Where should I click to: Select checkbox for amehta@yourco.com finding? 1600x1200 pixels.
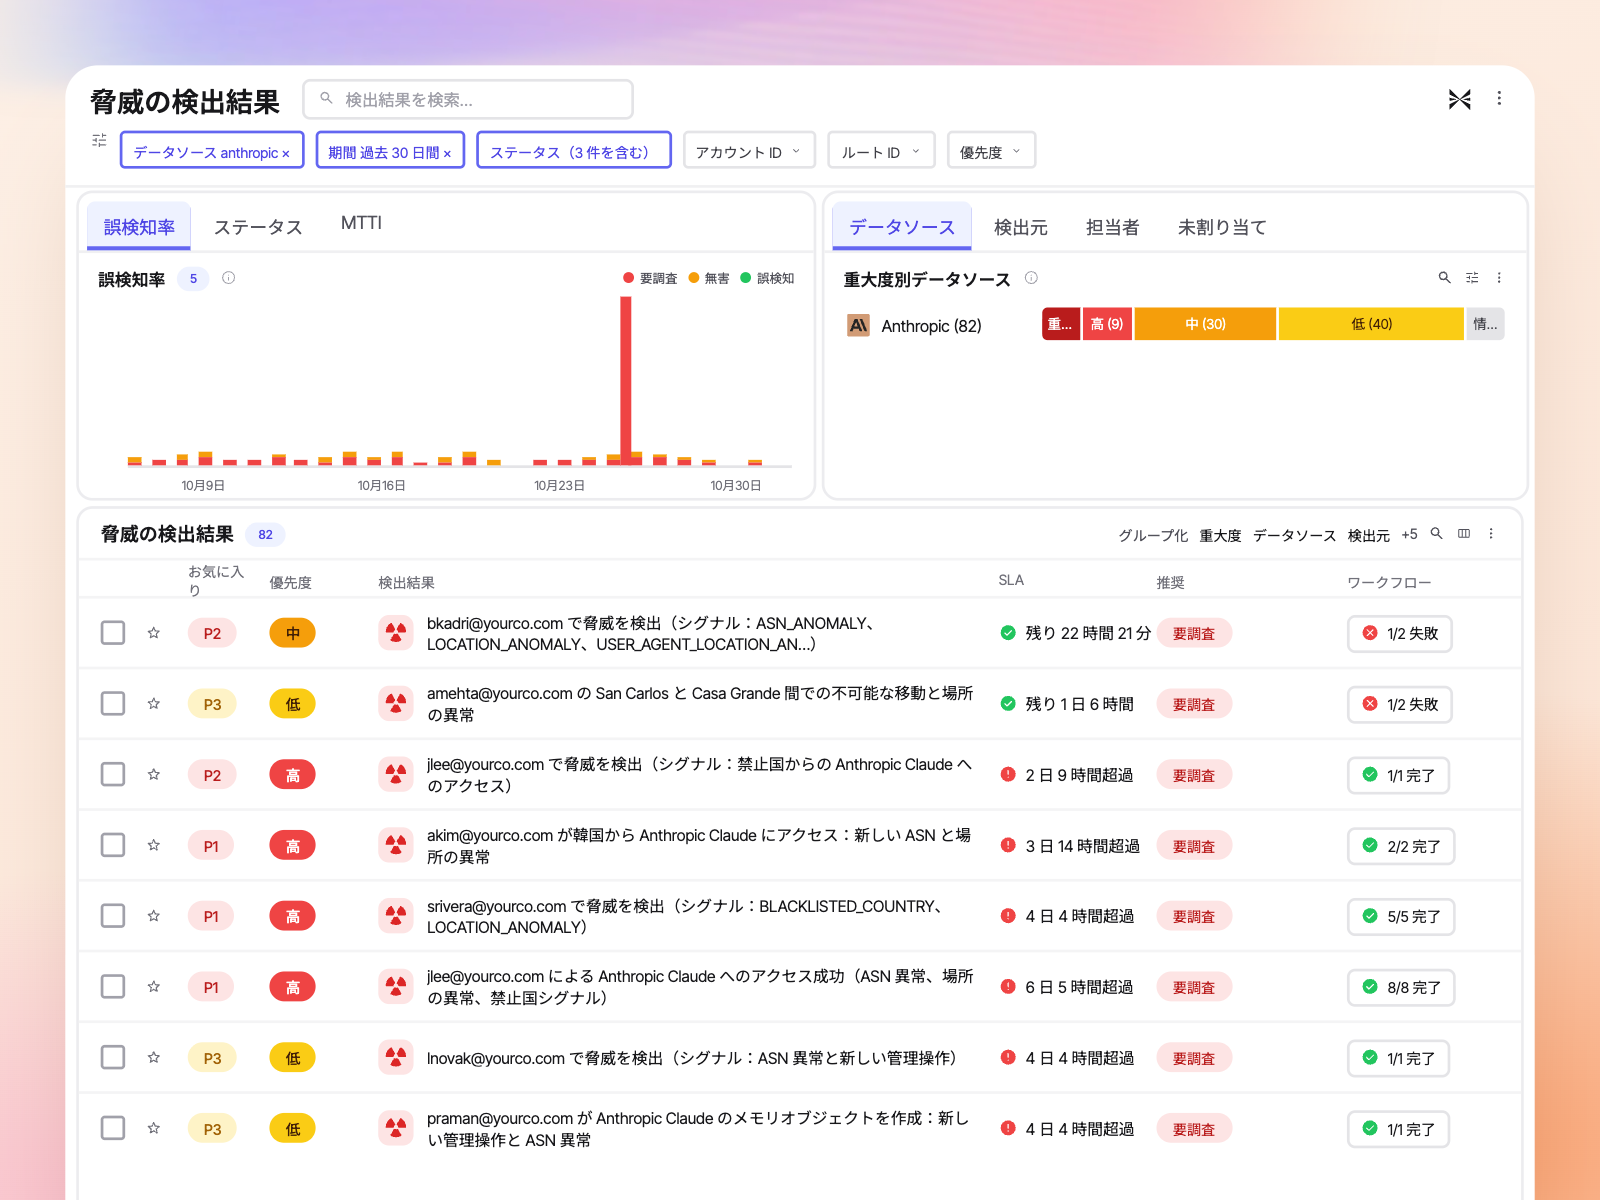point(113,704)
